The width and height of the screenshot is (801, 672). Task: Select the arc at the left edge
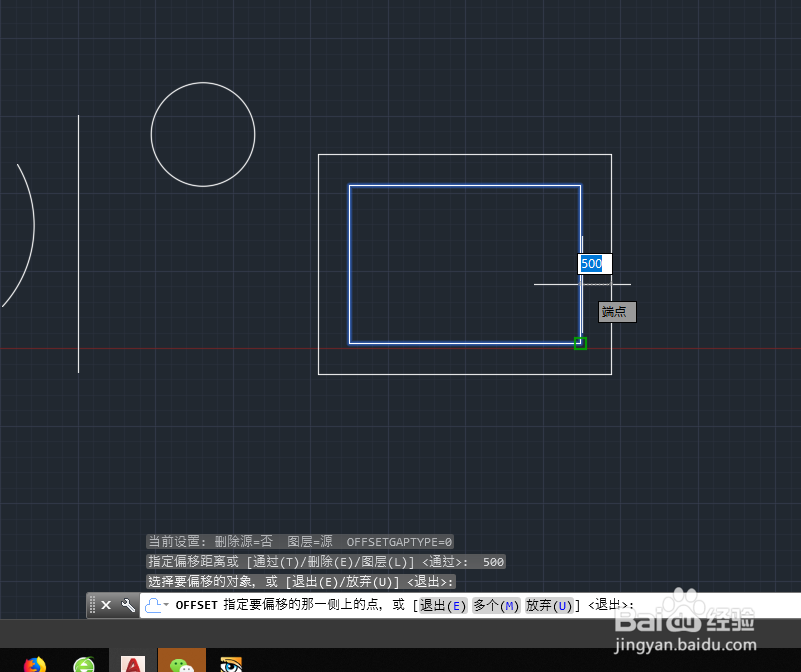click(x=34, y=225)
